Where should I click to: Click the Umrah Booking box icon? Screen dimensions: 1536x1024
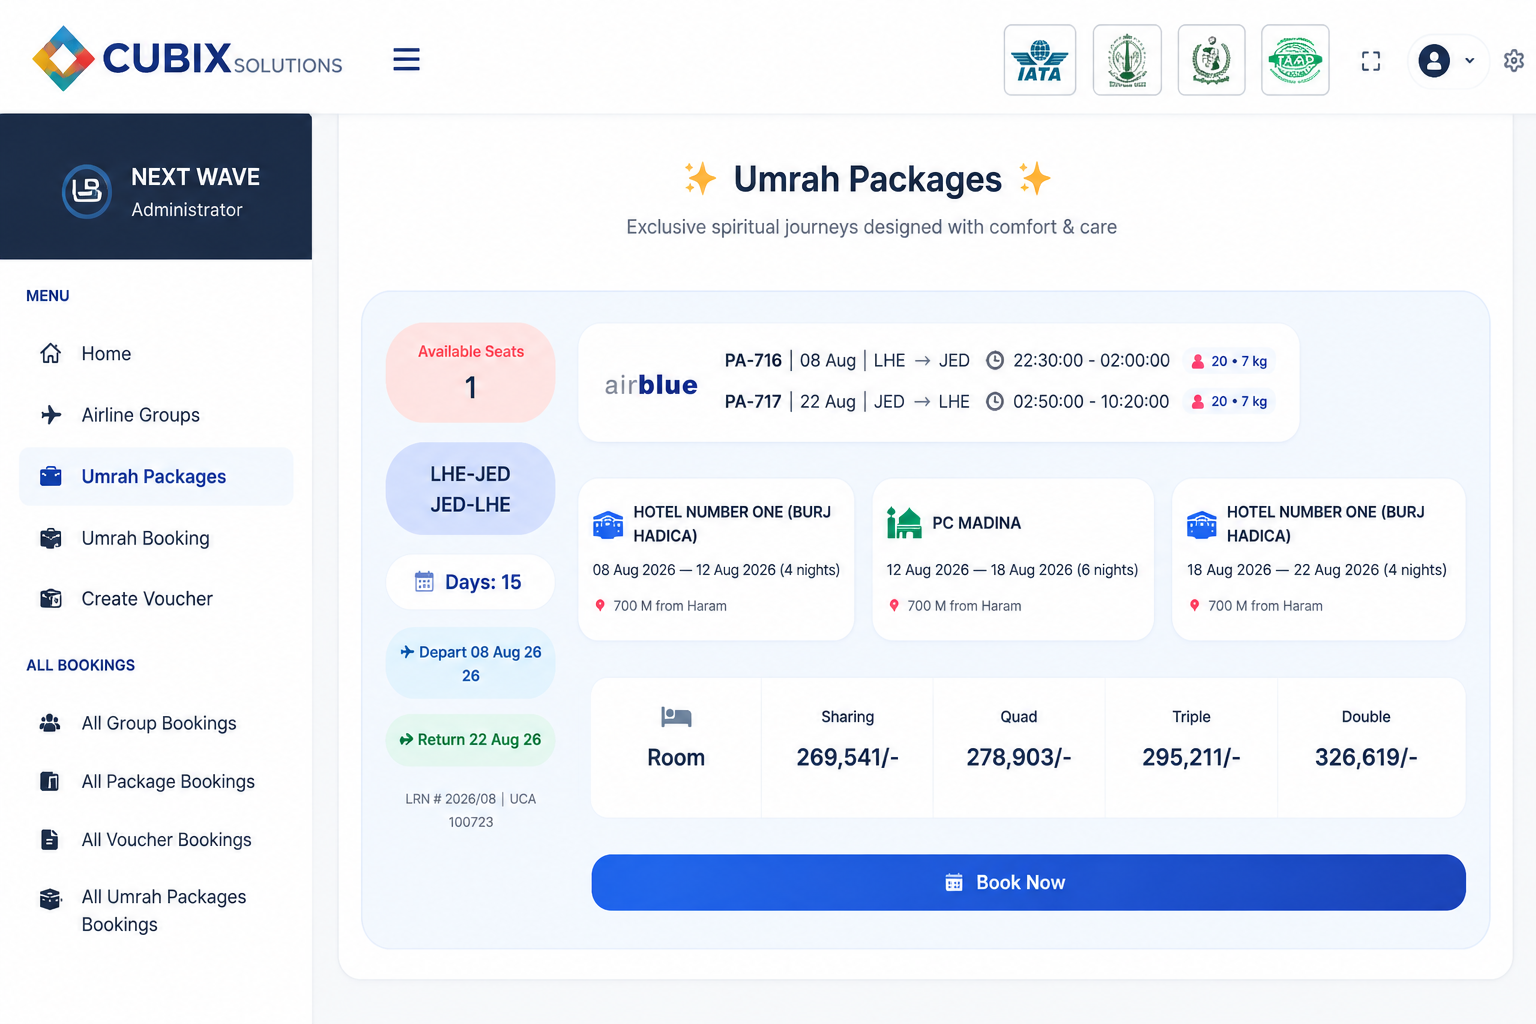pos(50,538)
